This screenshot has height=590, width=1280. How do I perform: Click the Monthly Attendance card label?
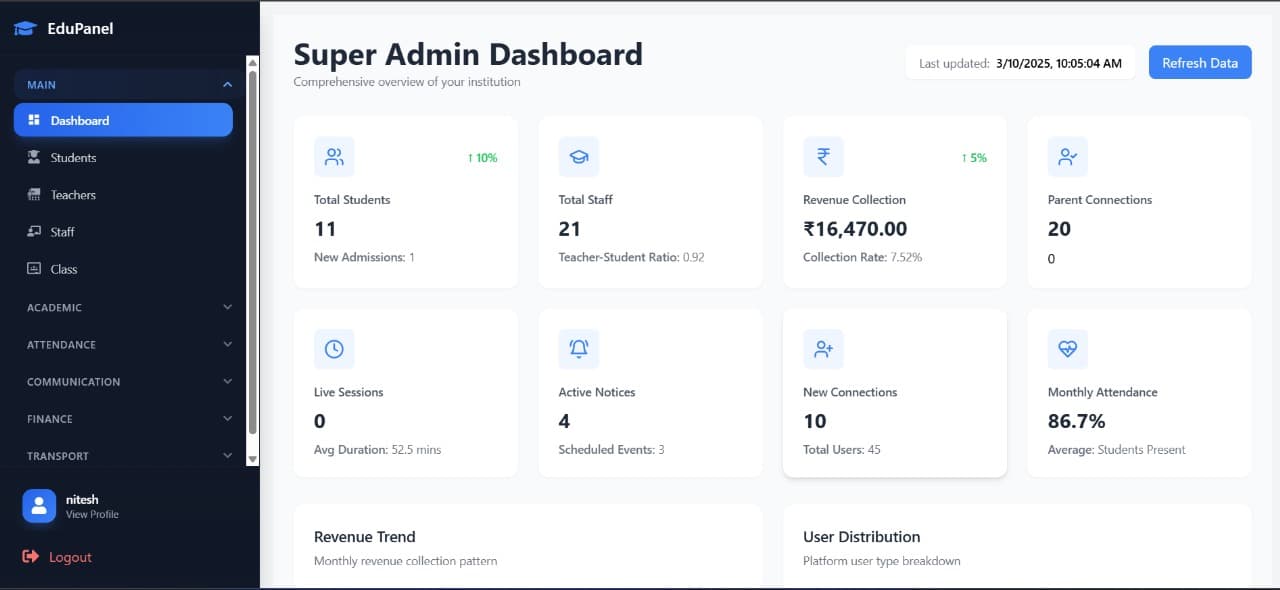coord(1103,392)
